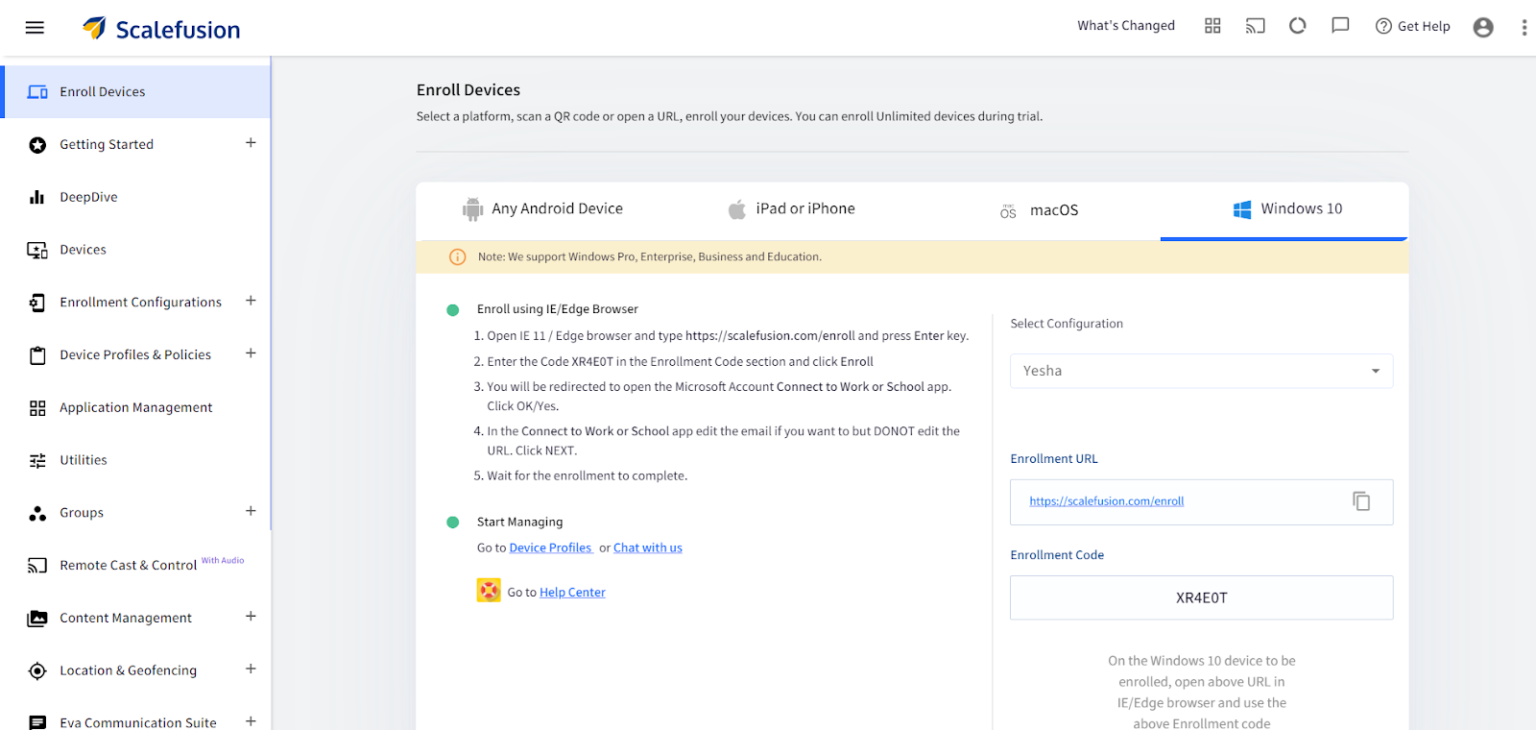1536x730 pixels.
Task: Expand the Enrollment Configurations section
Action: (x=251, y=301)
